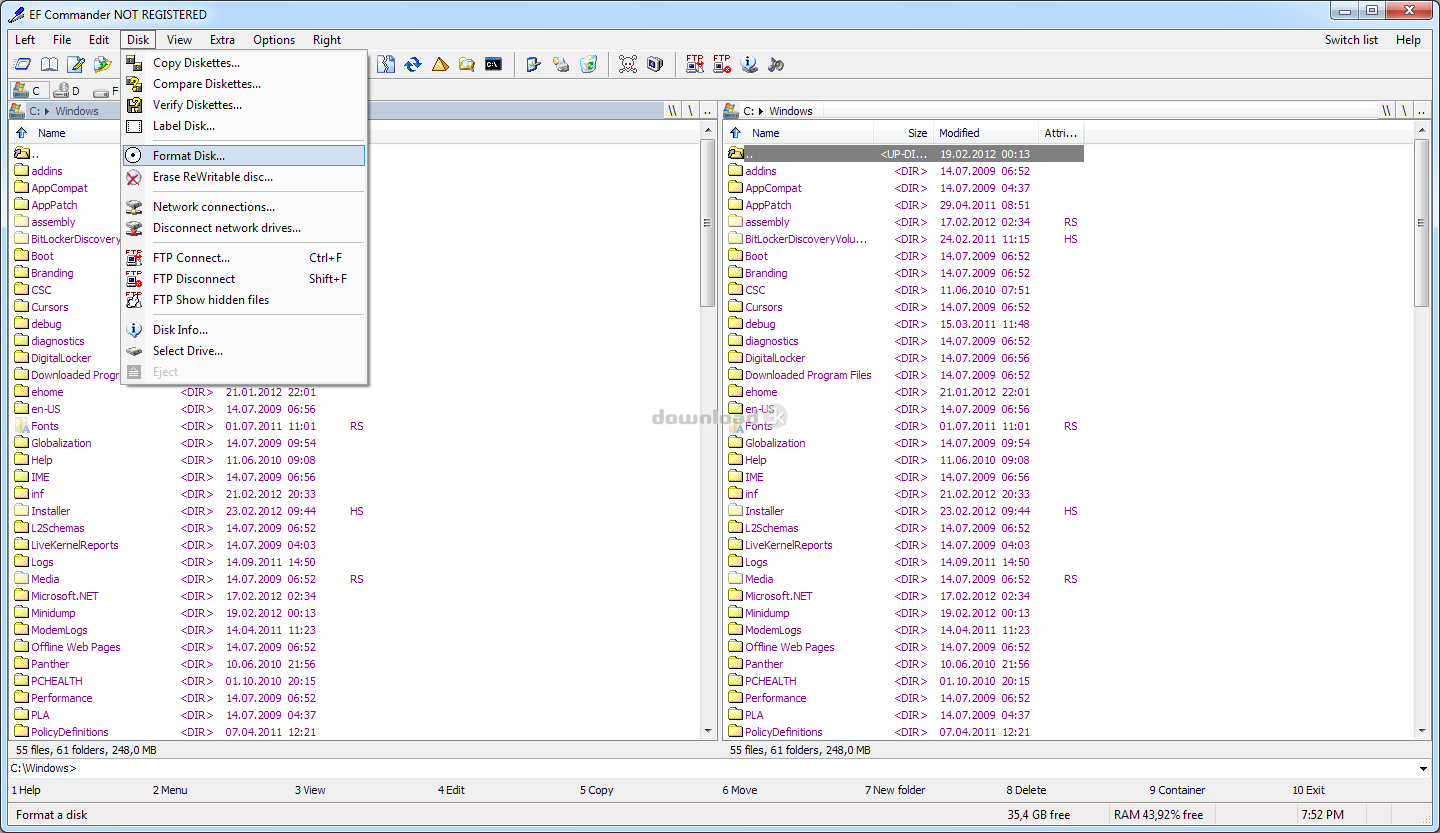Click the 9 Container function key button
1440x833 pixels.
[x=1177, y=790]
